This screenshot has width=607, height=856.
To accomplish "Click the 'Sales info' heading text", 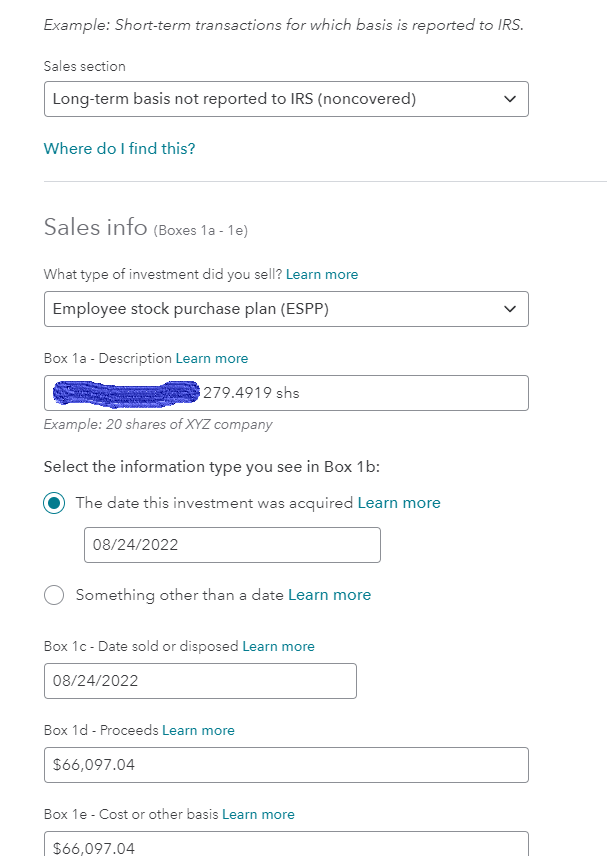I will (x=96, y=227).
